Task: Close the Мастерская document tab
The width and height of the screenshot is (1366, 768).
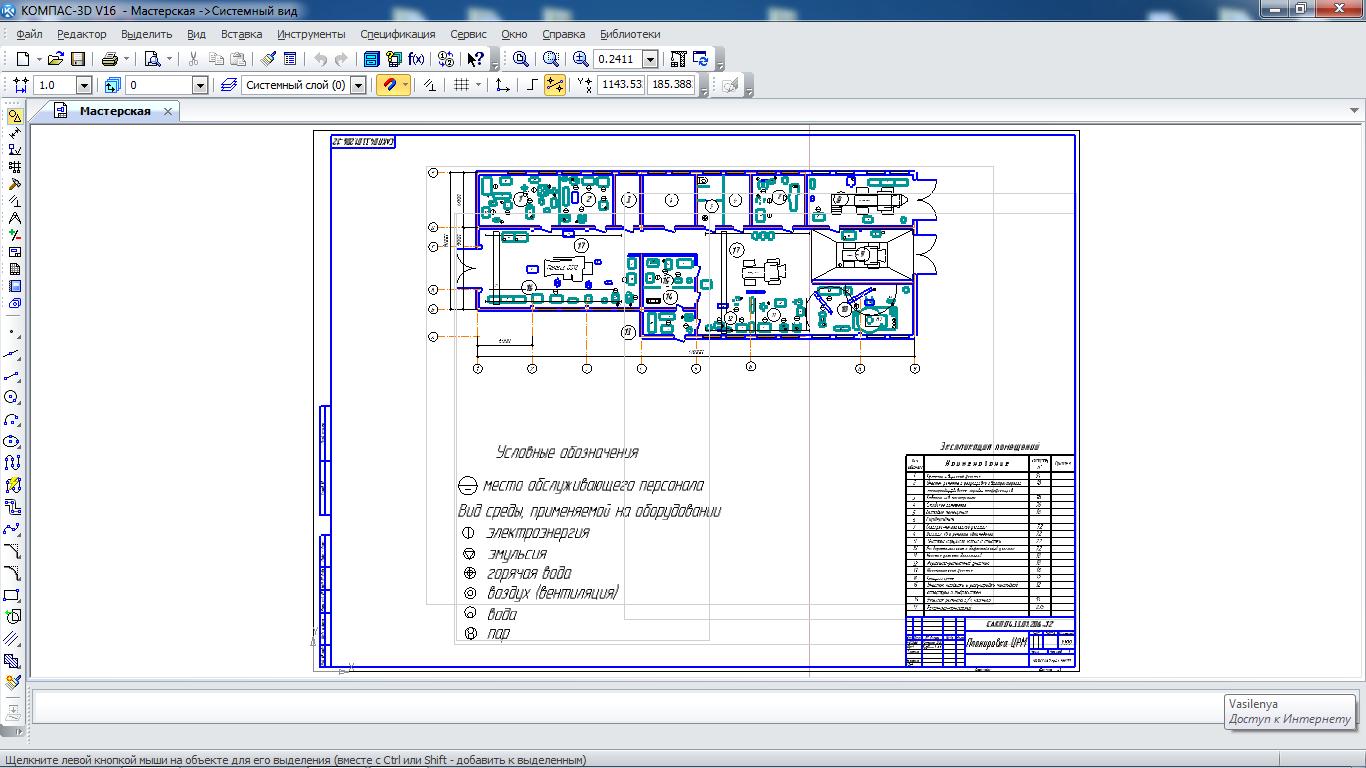Action: click(168, 111)
